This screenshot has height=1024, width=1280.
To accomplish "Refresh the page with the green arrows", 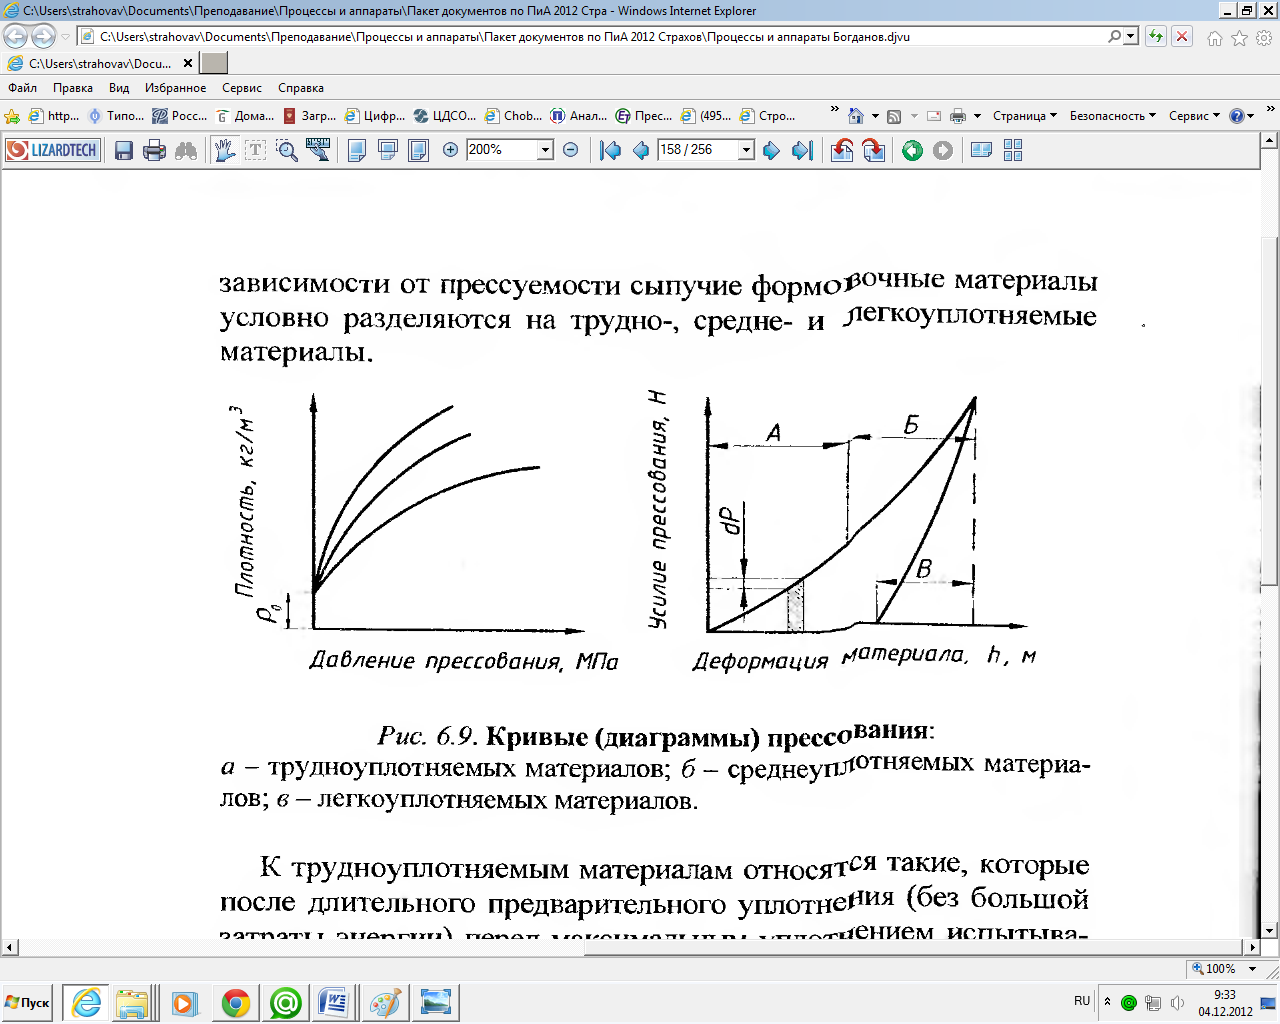I will pos(1156,37).
